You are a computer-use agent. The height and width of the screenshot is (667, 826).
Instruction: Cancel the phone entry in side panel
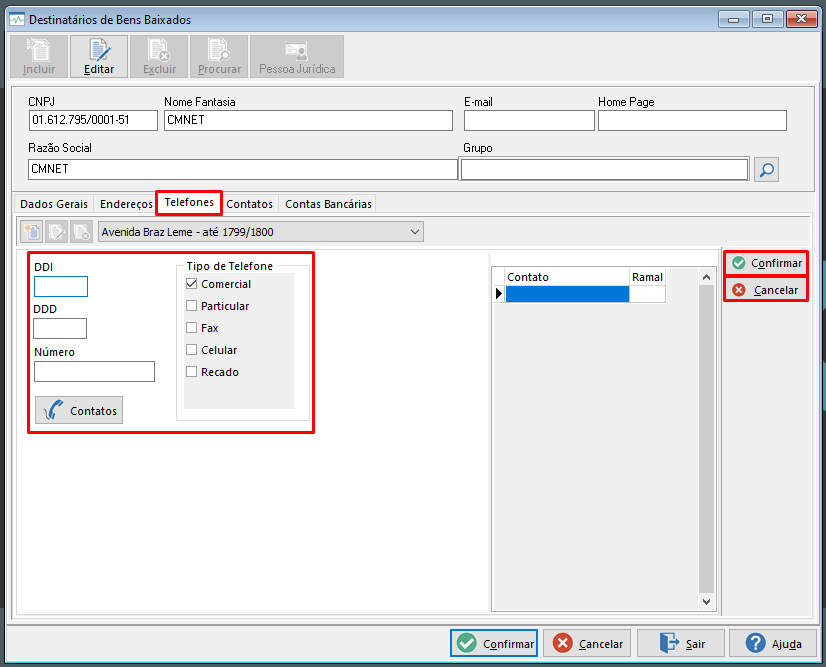(x=766, y=290)
